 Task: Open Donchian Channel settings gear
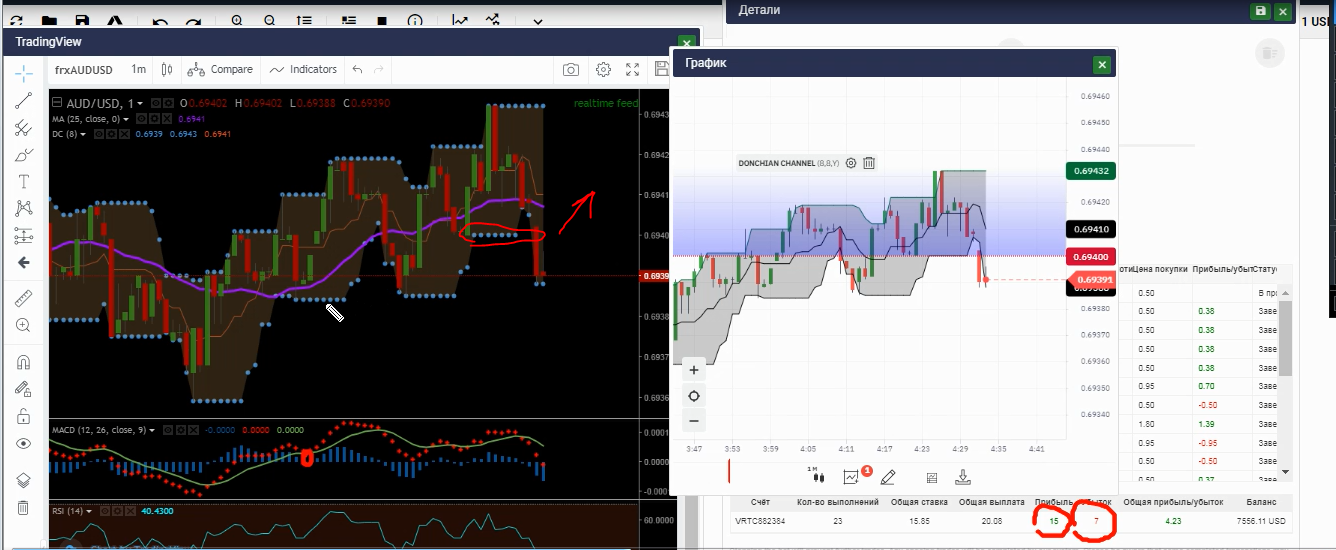click(851, 163)
